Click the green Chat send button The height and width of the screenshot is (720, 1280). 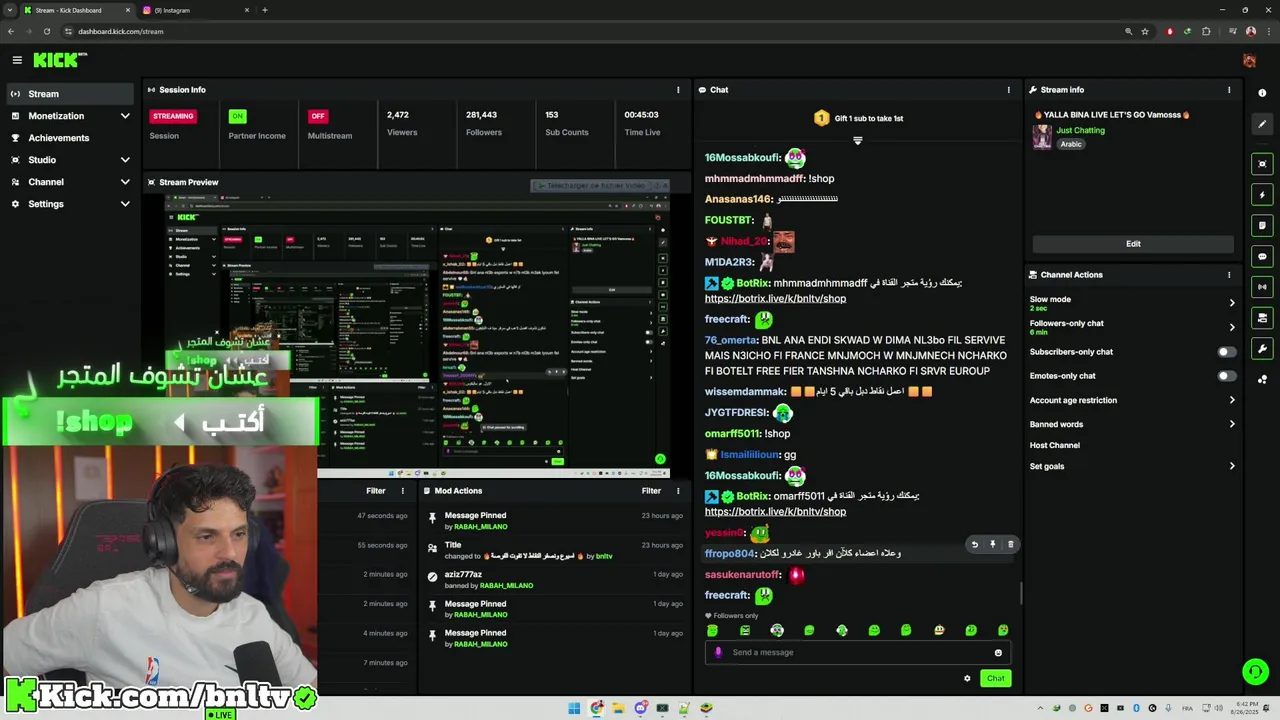[995, 679]
